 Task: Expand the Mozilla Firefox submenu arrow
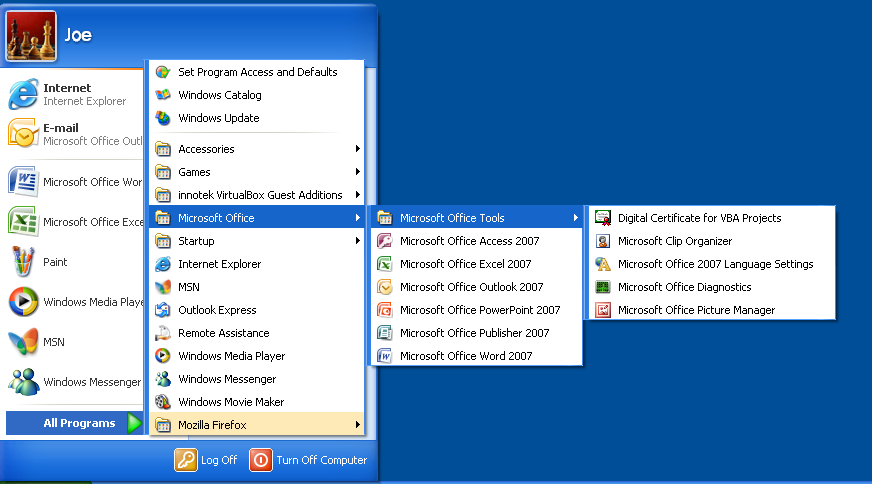point(358,424)
